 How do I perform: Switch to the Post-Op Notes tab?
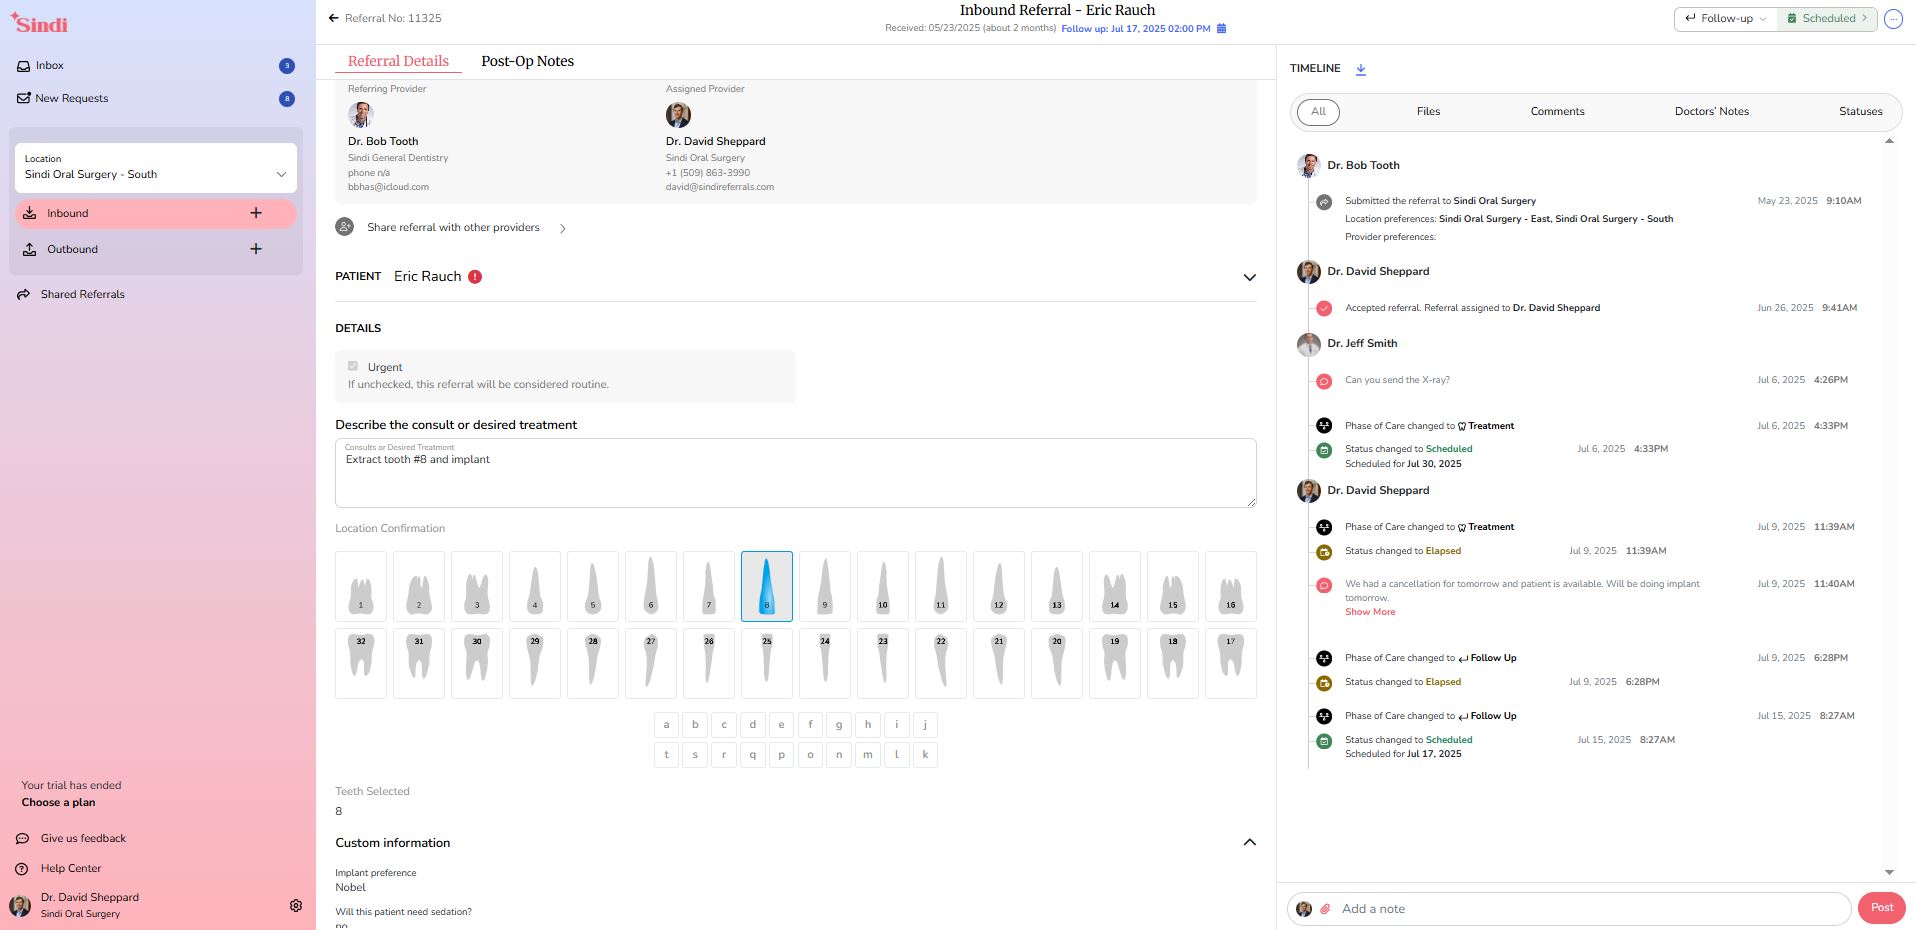click(x=527, y=61)
